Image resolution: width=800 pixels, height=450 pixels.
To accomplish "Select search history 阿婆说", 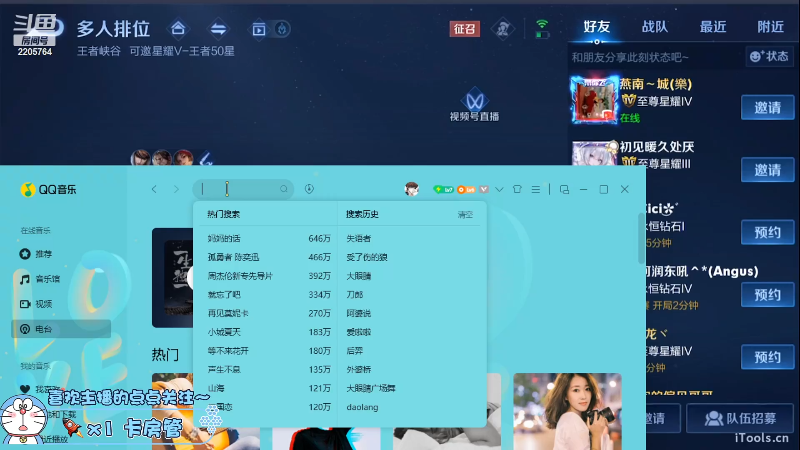I will coord(359,313).
